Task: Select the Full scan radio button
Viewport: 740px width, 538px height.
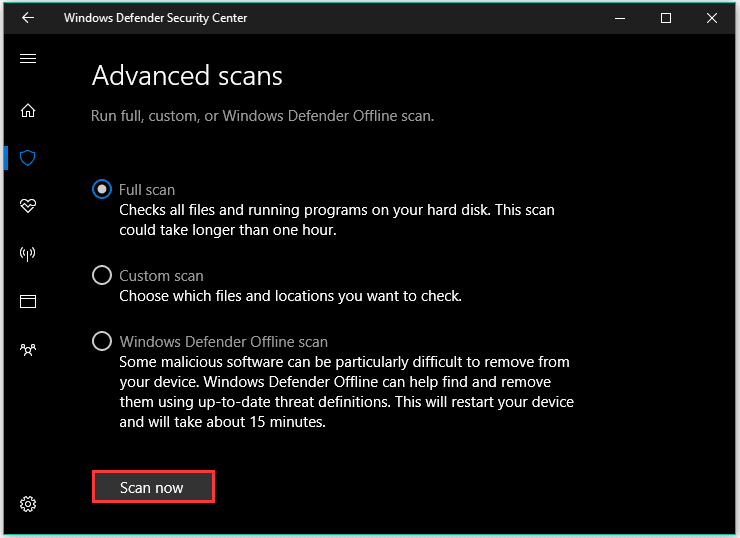Action: [x=102, y=189]
